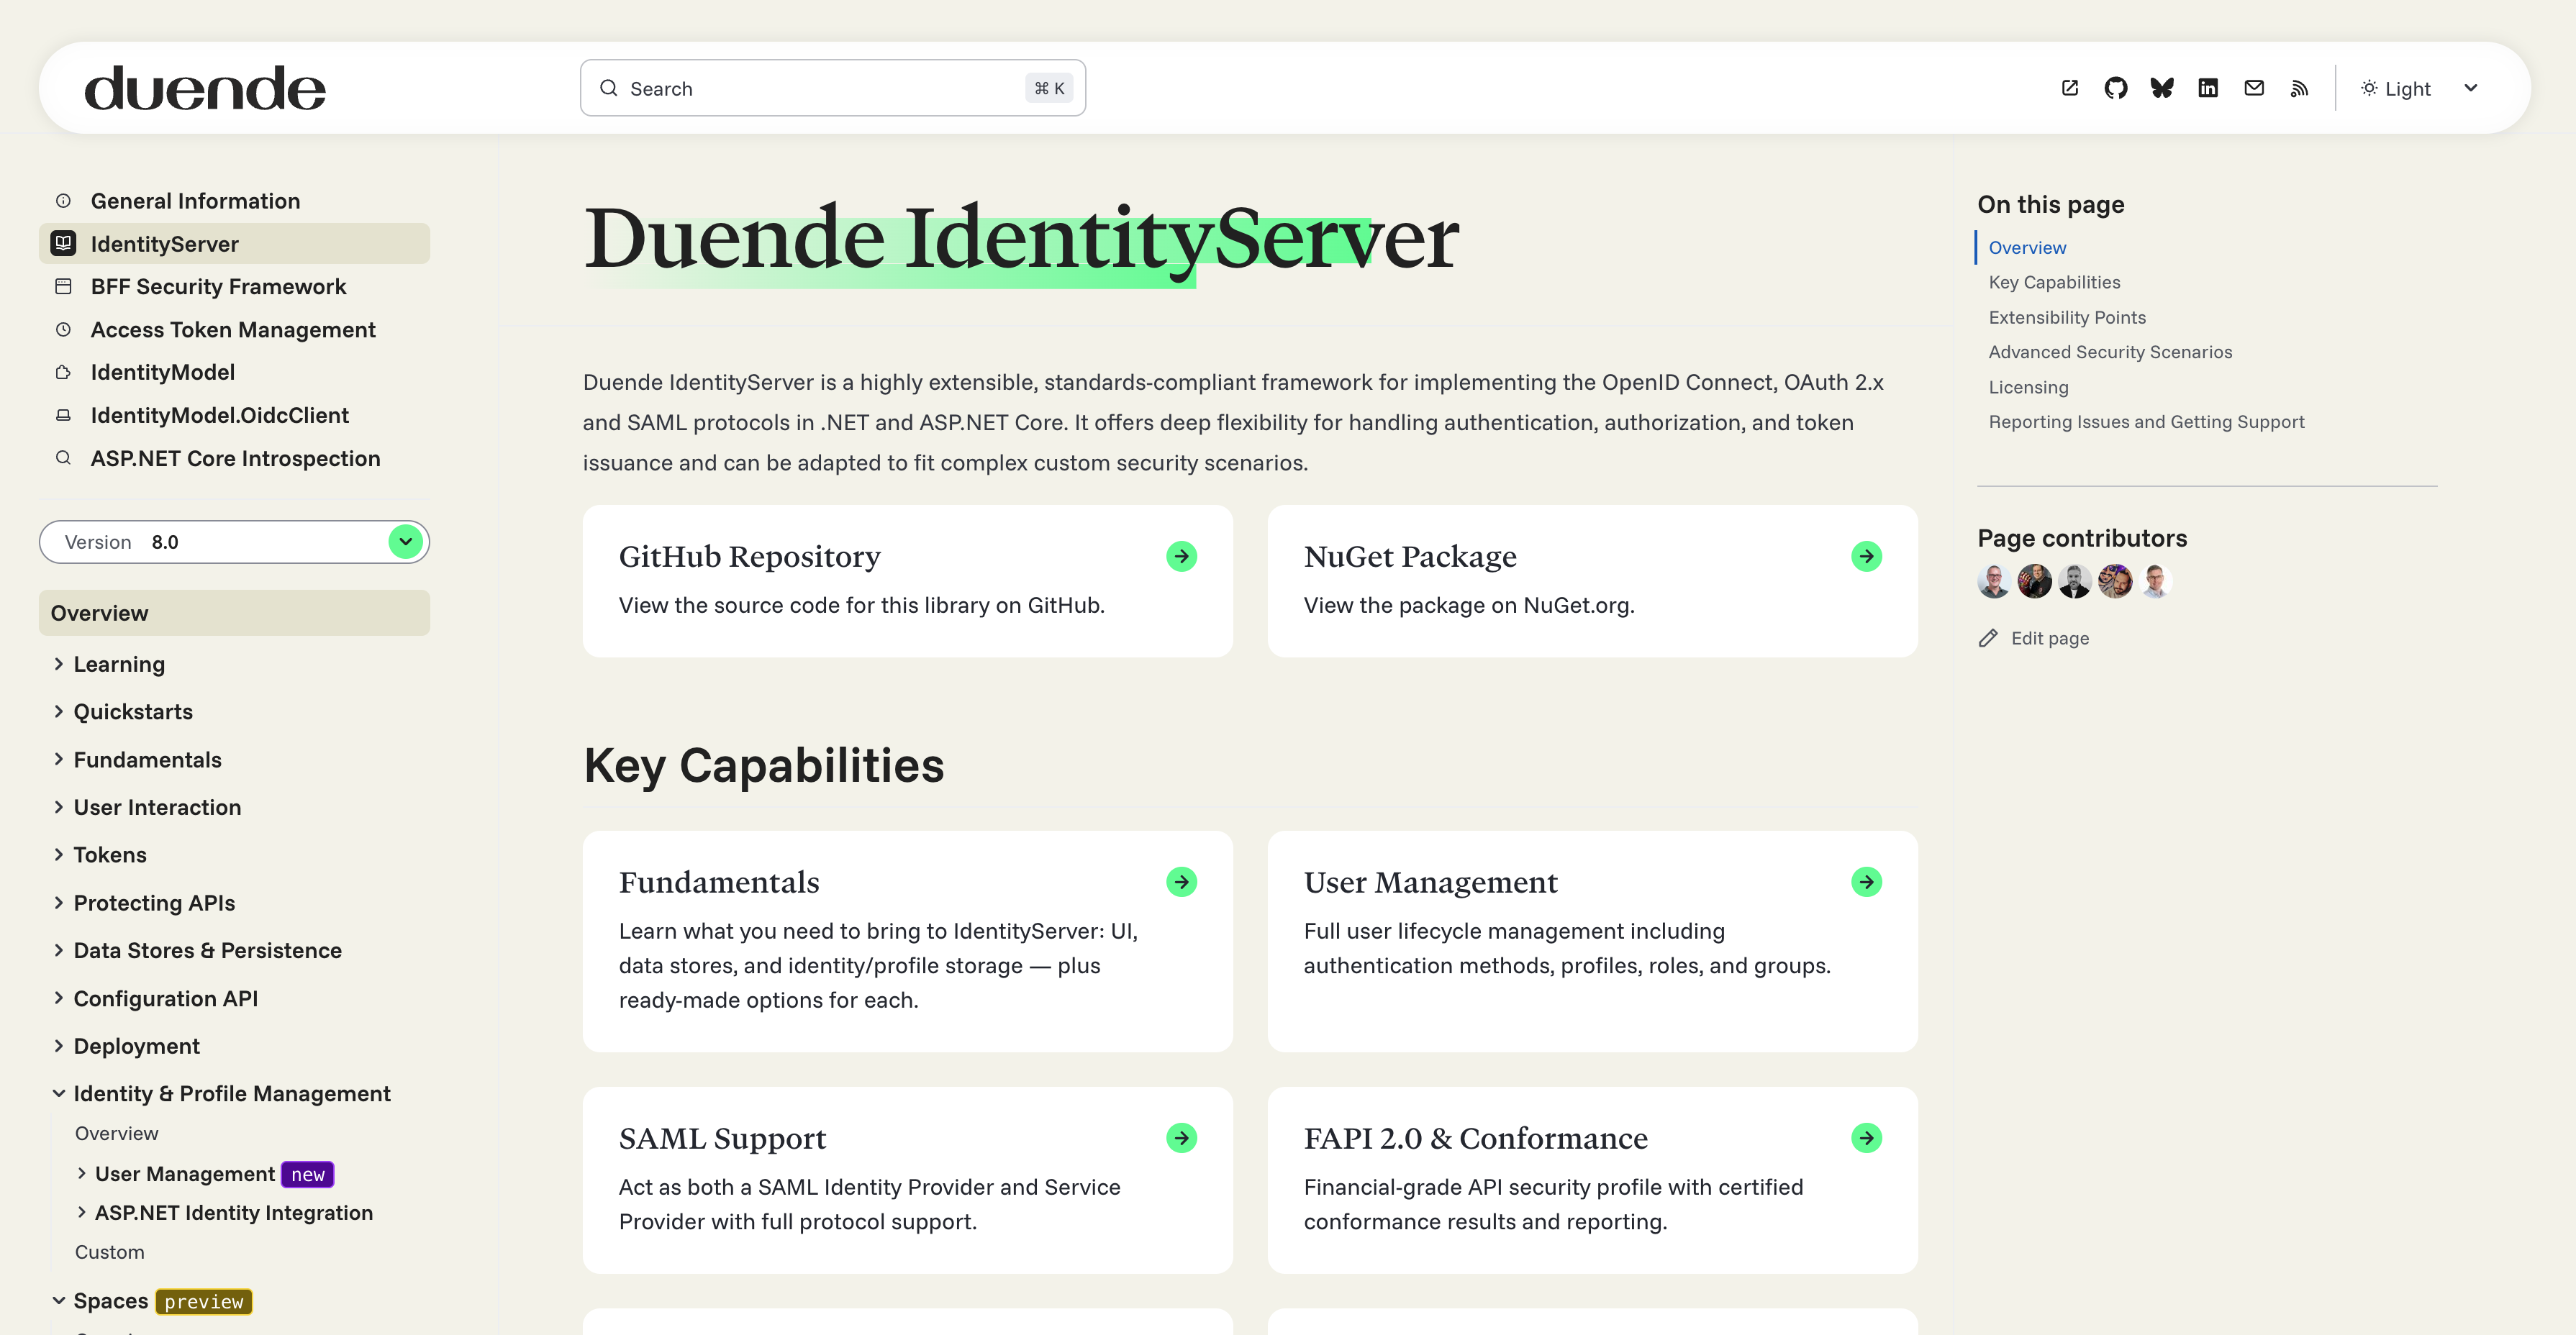The height and width of the screenshot is (1335, 2576).
Task: Expand the Tokens section
Action: [58, 855]
